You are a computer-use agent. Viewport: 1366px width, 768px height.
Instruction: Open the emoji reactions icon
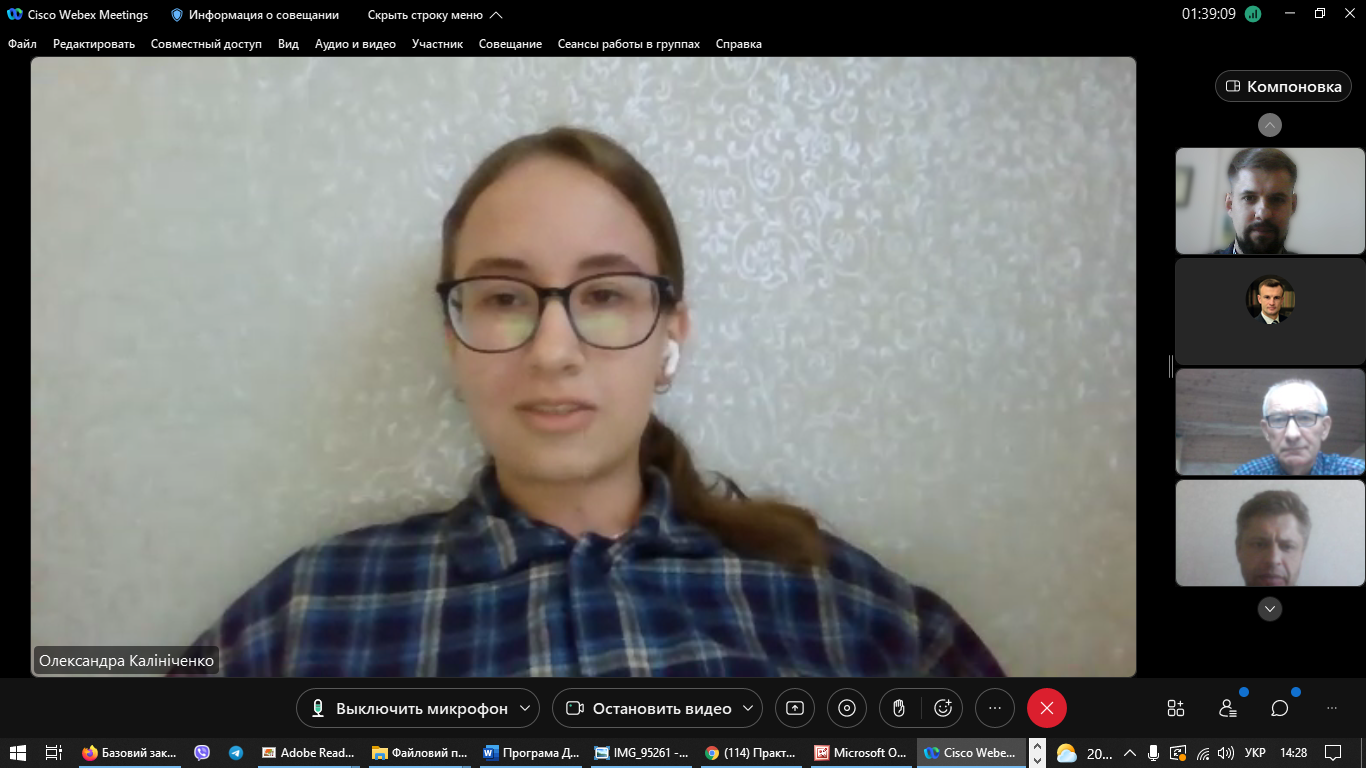tap(943, 708)
